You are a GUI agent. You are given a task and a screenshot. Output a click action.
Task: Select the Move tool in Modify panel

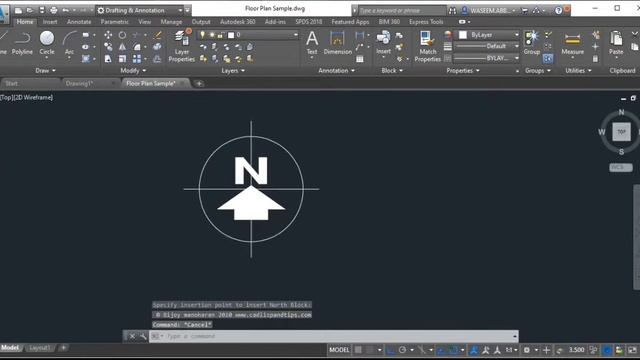[x=108, y=35]
